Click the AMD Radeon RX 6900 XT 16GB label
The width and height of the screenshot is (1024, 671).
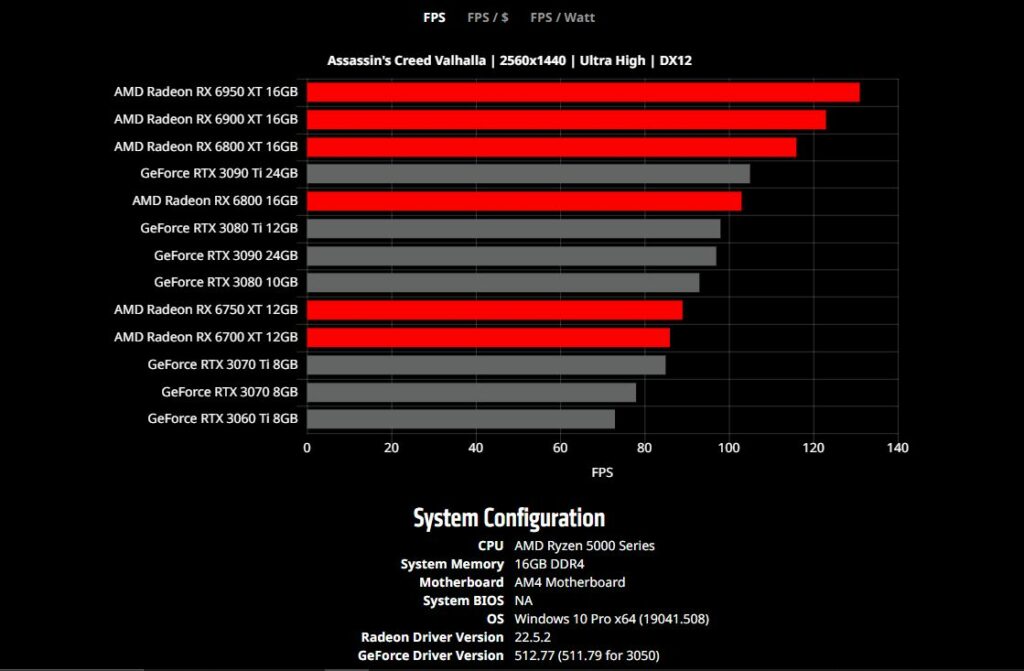click(x=206, y=120)
